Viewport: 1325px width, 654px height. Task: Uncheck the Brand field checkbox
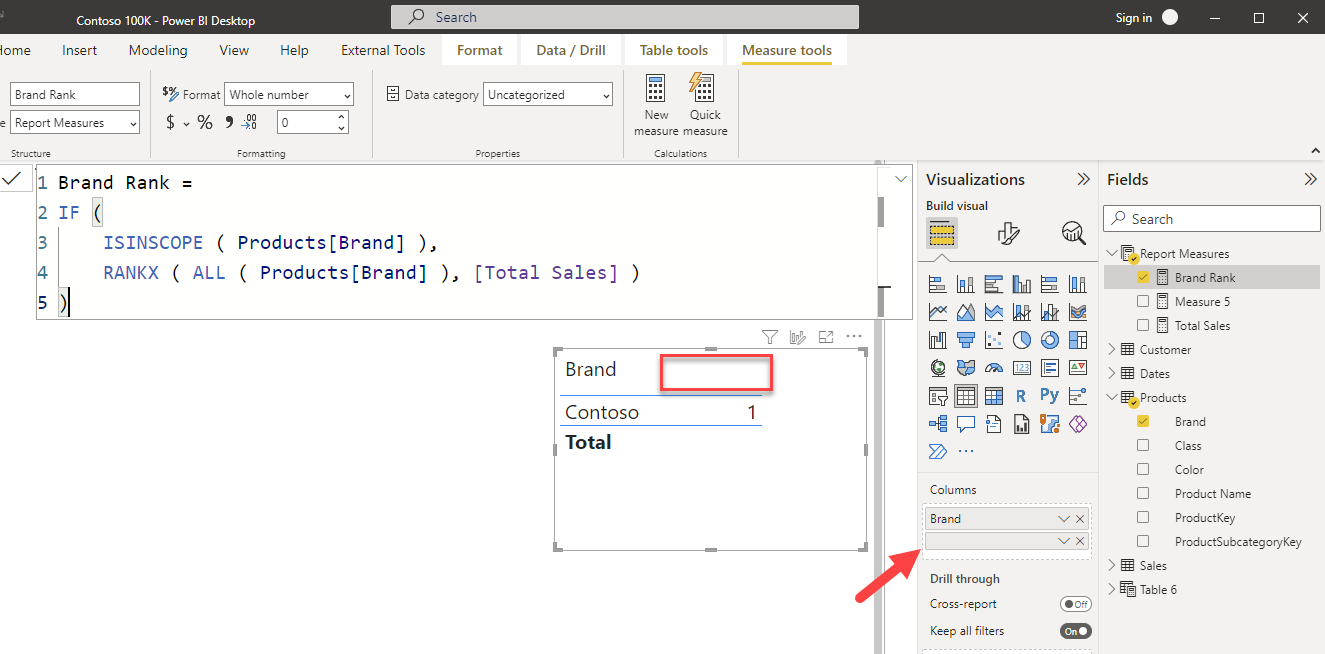(x=1143, y=422)
